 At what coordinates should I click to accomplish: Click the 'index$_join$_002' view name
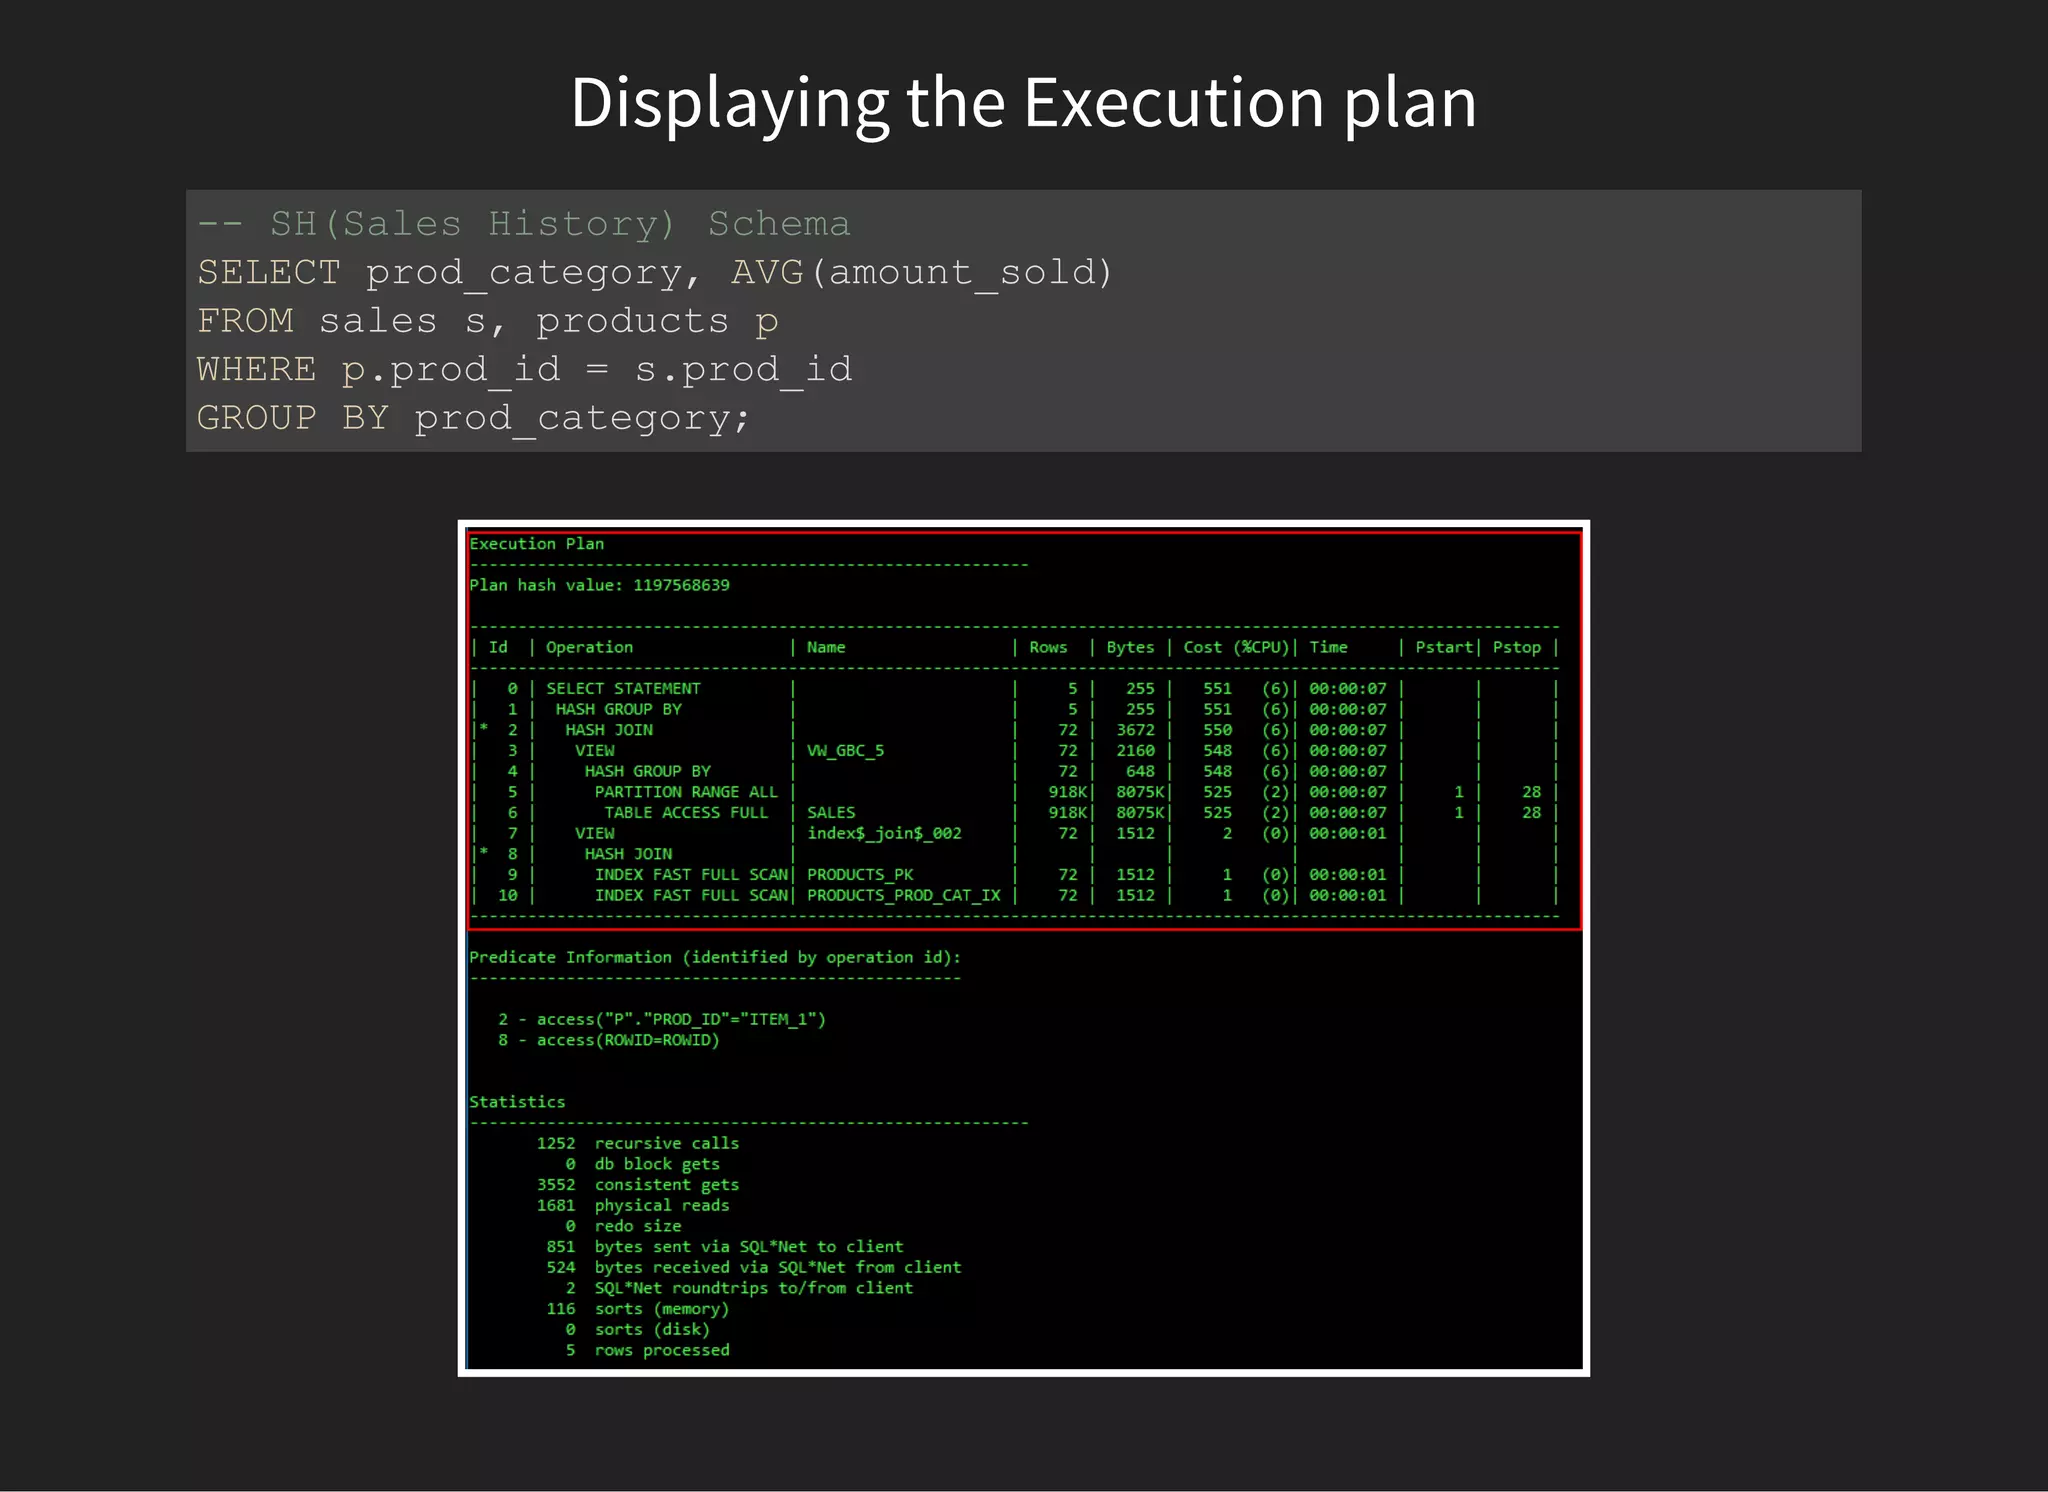pos(884,833)
